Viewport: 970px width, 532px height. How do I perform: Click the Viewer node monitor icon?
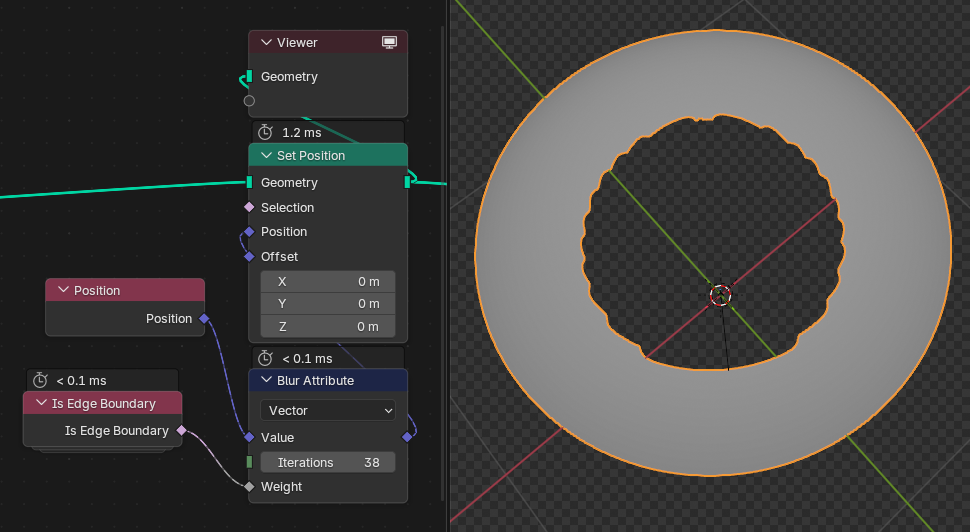pyautogui.click(x=389, y=42)
